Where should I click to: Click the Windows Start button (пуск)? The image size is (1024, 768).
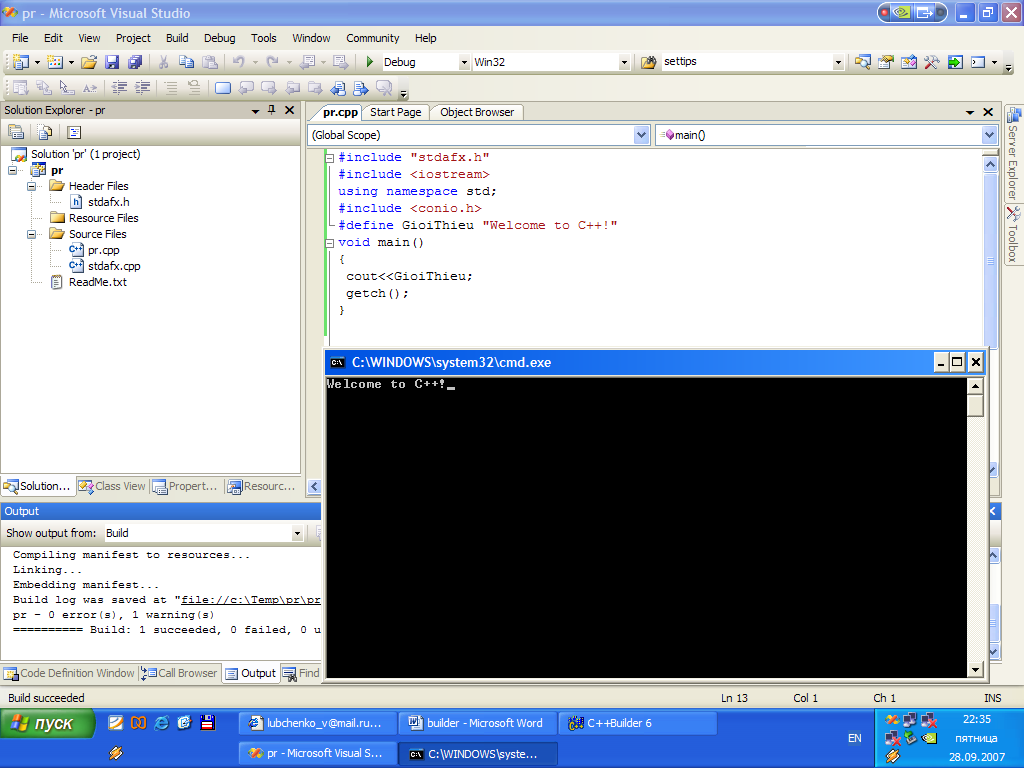tap(48, 724)
